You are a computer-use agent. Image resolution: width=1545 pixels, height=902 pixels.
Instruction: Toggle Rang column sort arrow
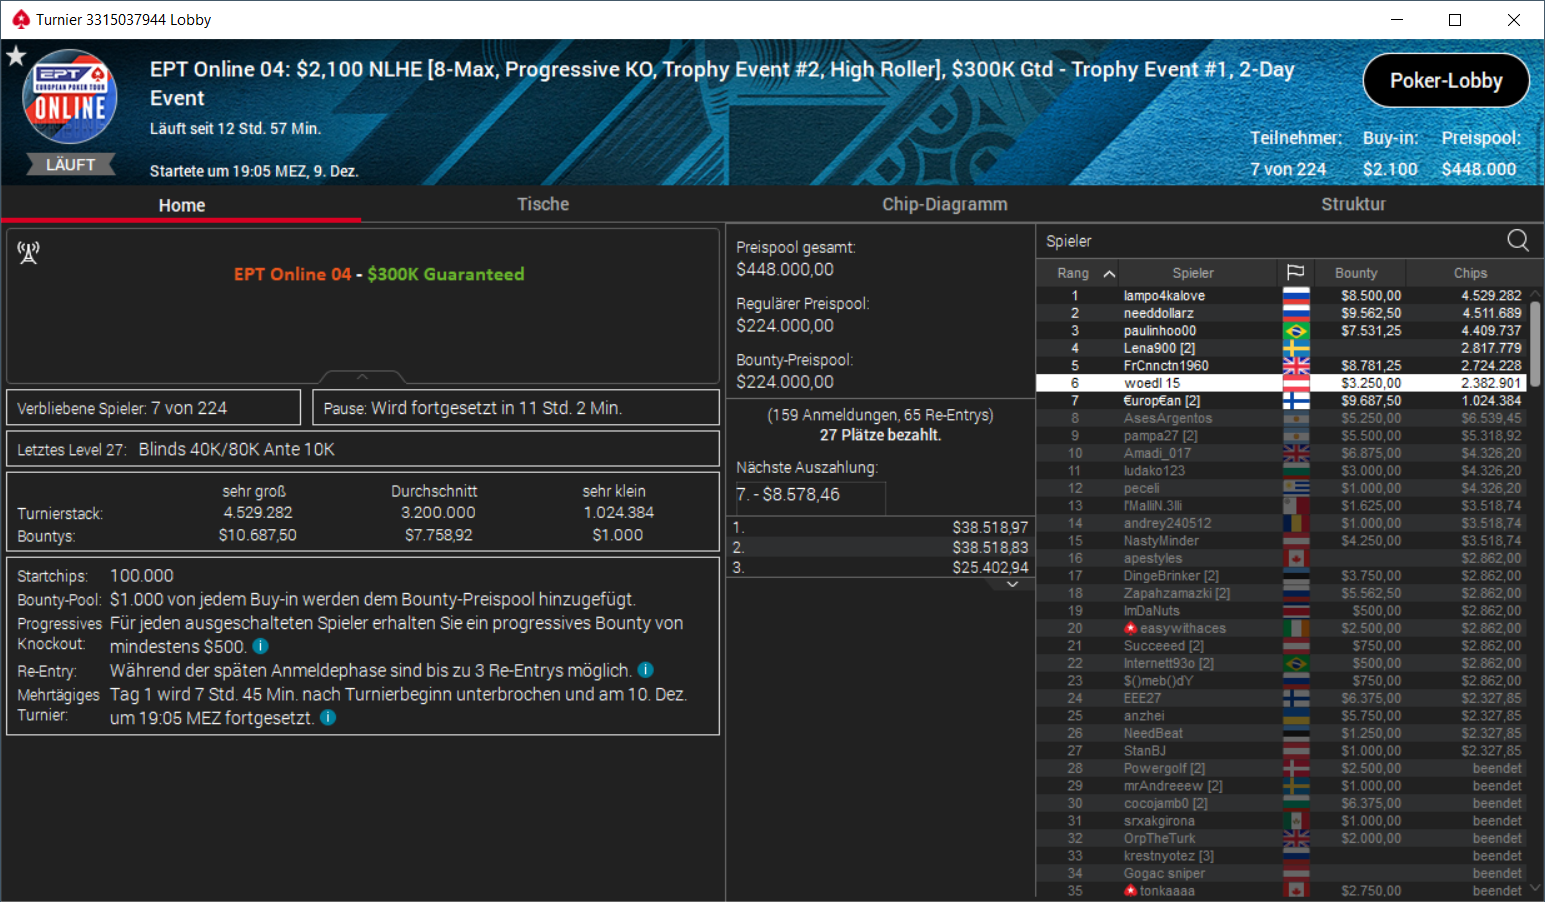pyautogui.click(x=1109, y=273)
